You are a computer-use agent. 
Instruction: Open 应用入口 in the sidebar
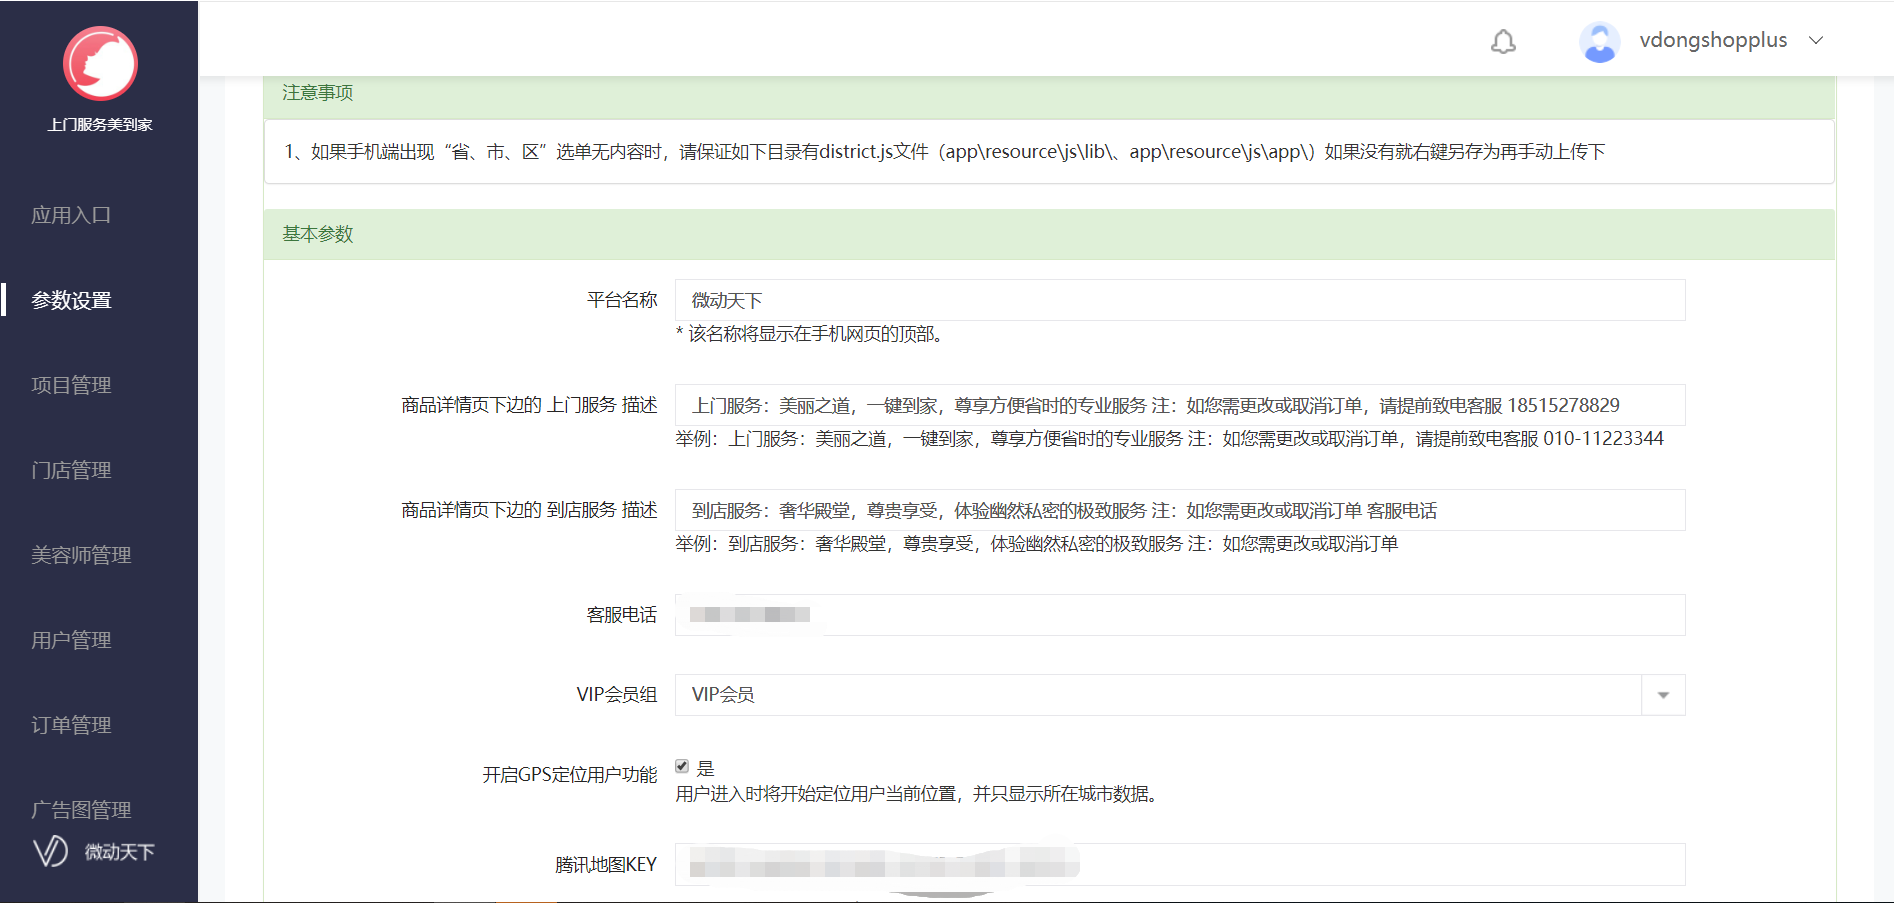click(x=71, y=215)
